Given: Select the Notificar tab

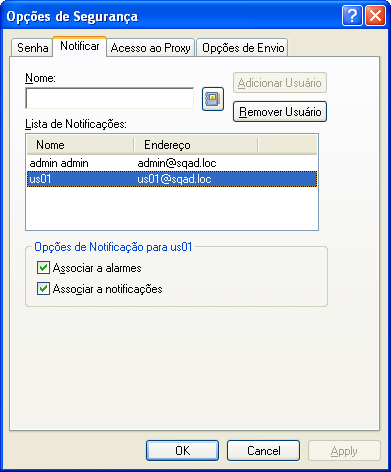Looking at the screenshot, I should [x=80, y=46].
